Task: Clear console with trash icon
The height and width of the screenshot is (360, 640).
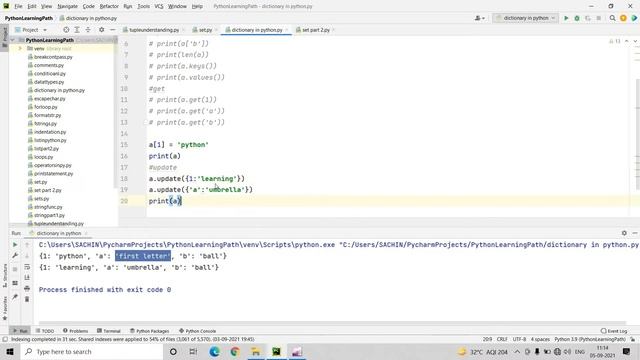Action: (x=27, y=299)
